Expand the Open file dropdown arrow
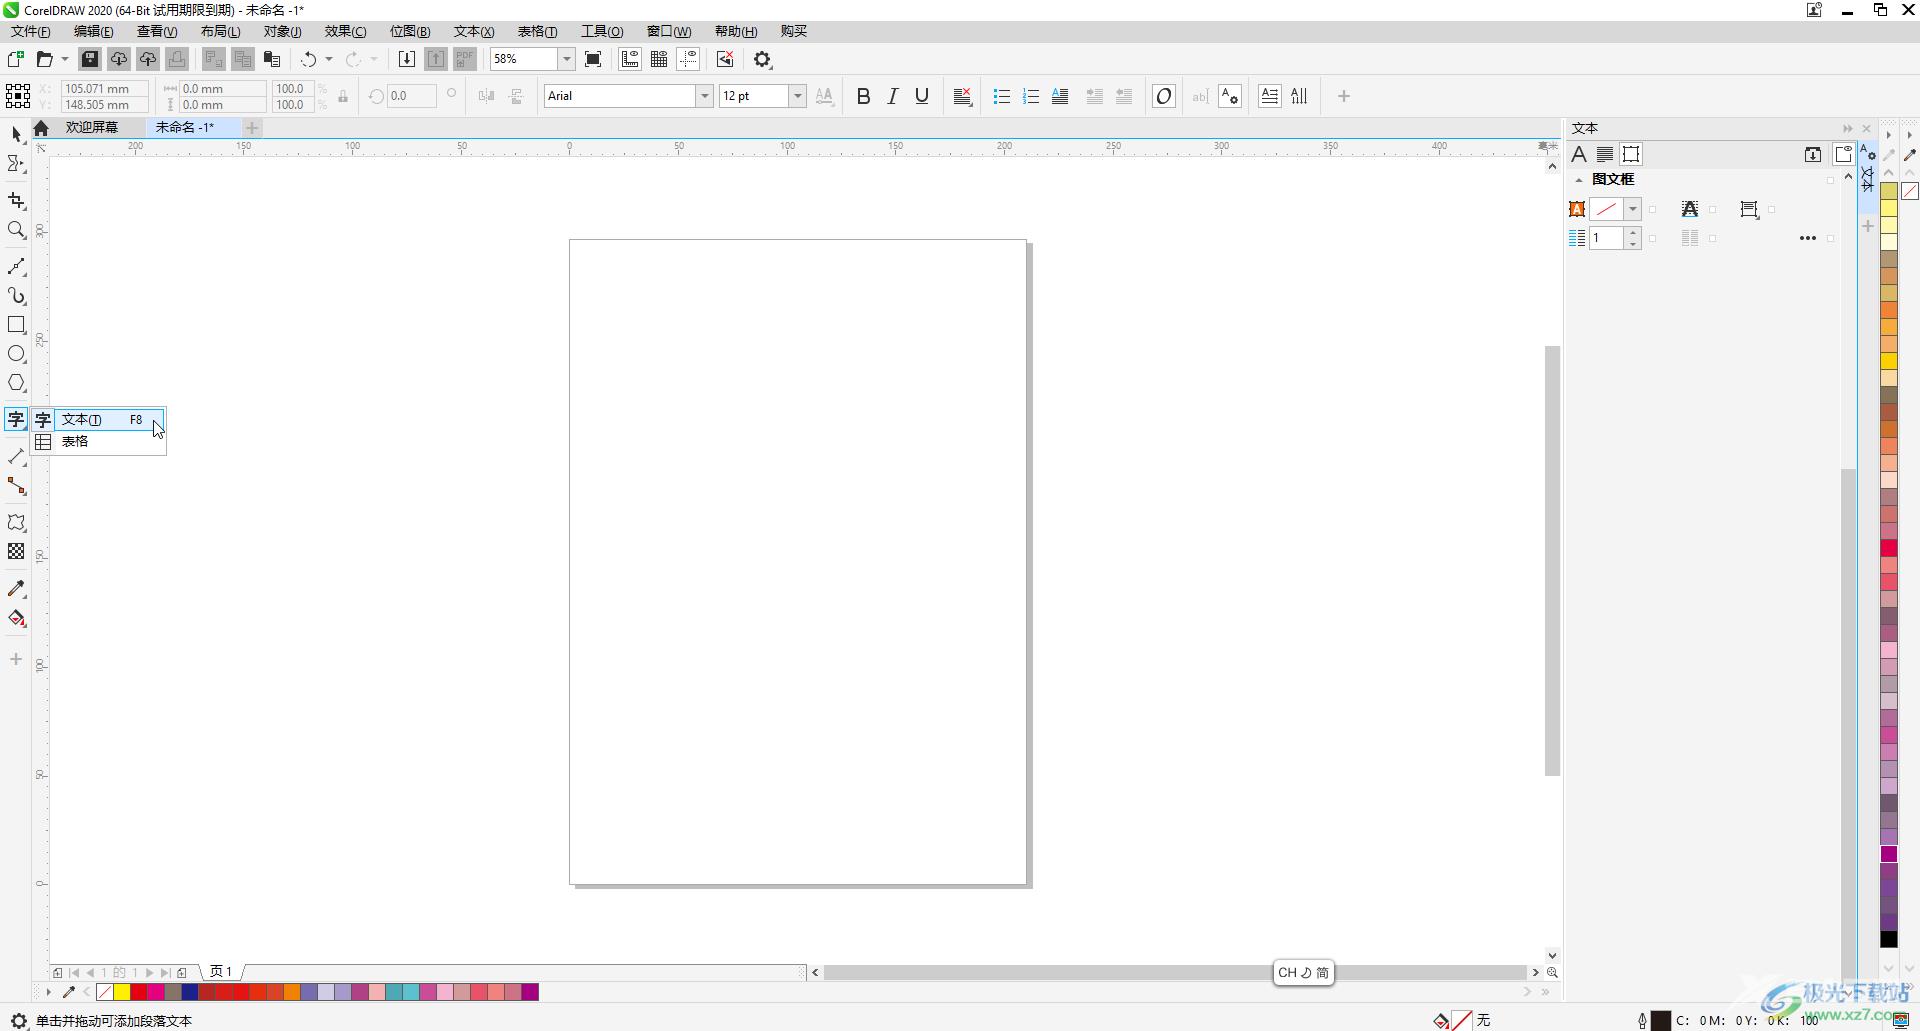This screenshot has width=1920, height=1031. [65, 59]
